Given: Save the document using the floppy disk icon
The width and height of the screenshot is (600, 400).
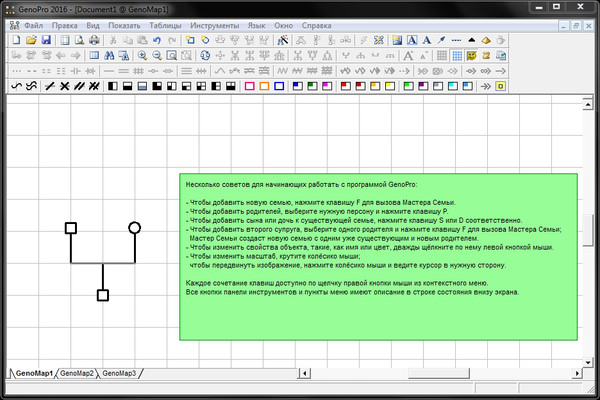Looking at the screenshot, I should tap(46, 40).
